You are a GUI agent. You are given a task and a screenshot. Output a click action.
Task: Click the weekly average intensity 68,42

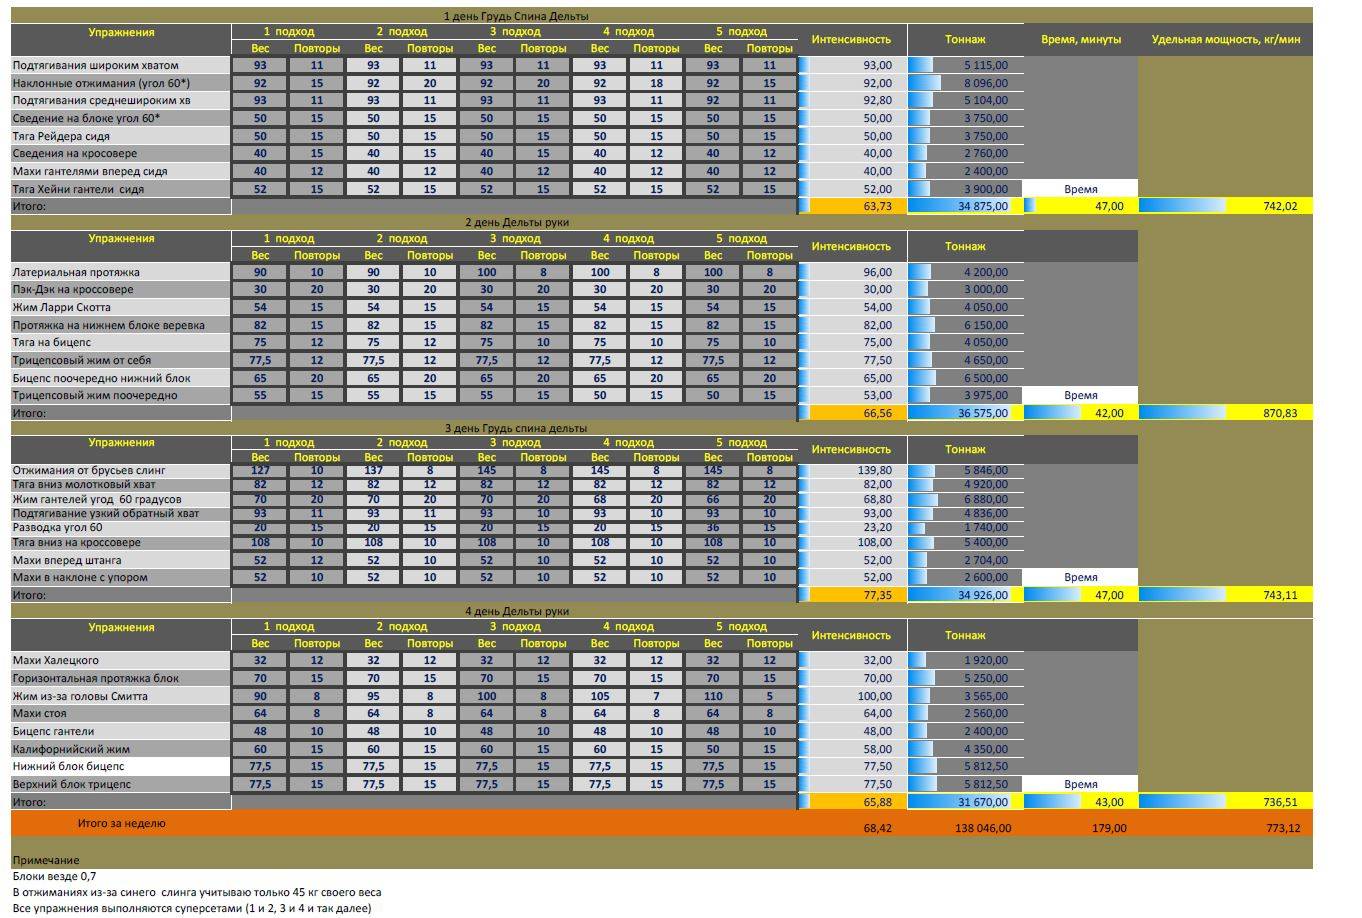click(852, 828)
